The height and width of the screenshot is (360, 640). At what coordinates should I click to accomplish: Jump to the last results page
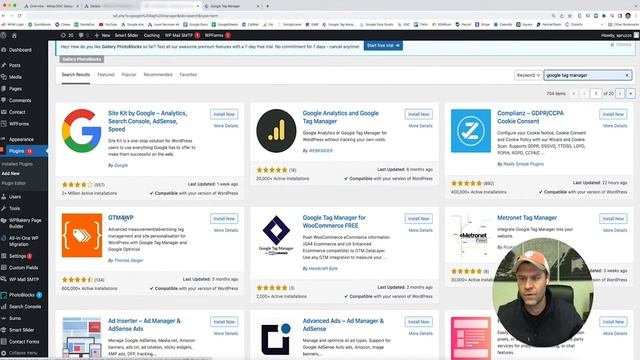[x=631, y=93]
